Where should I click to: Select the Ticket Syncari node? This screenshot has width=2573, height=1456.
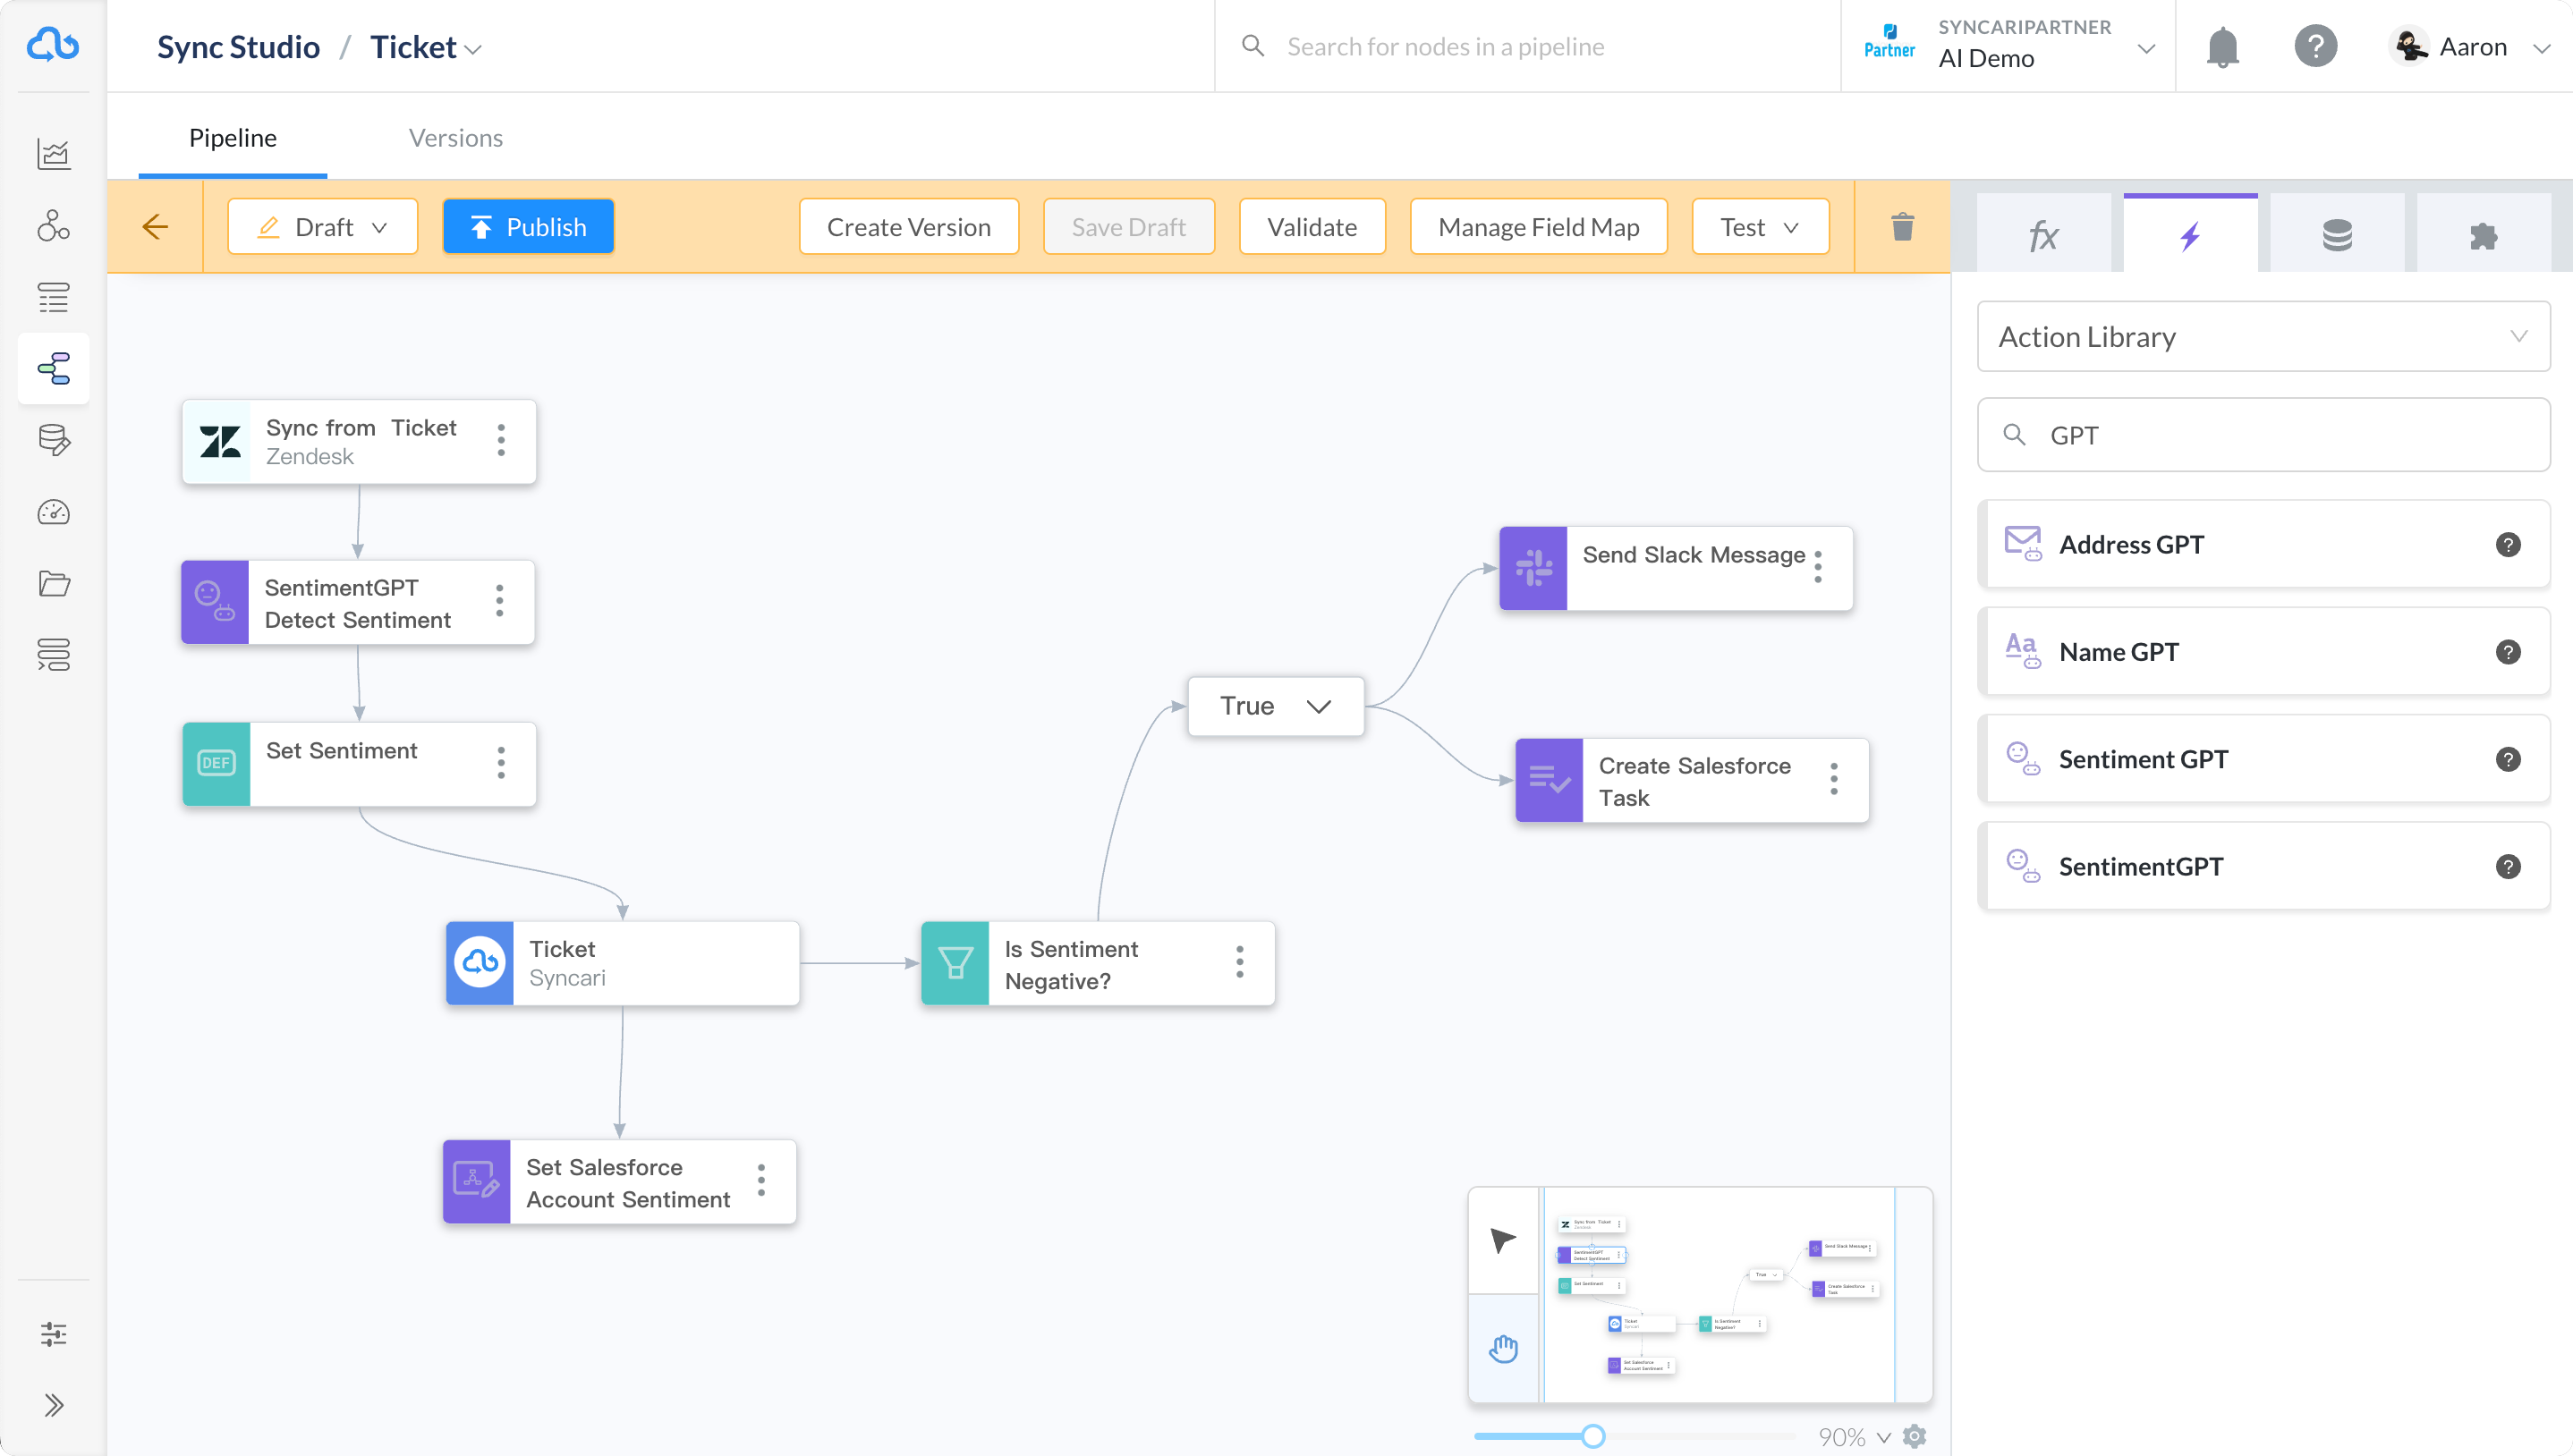pyautogui.click(x=623, y=963)
